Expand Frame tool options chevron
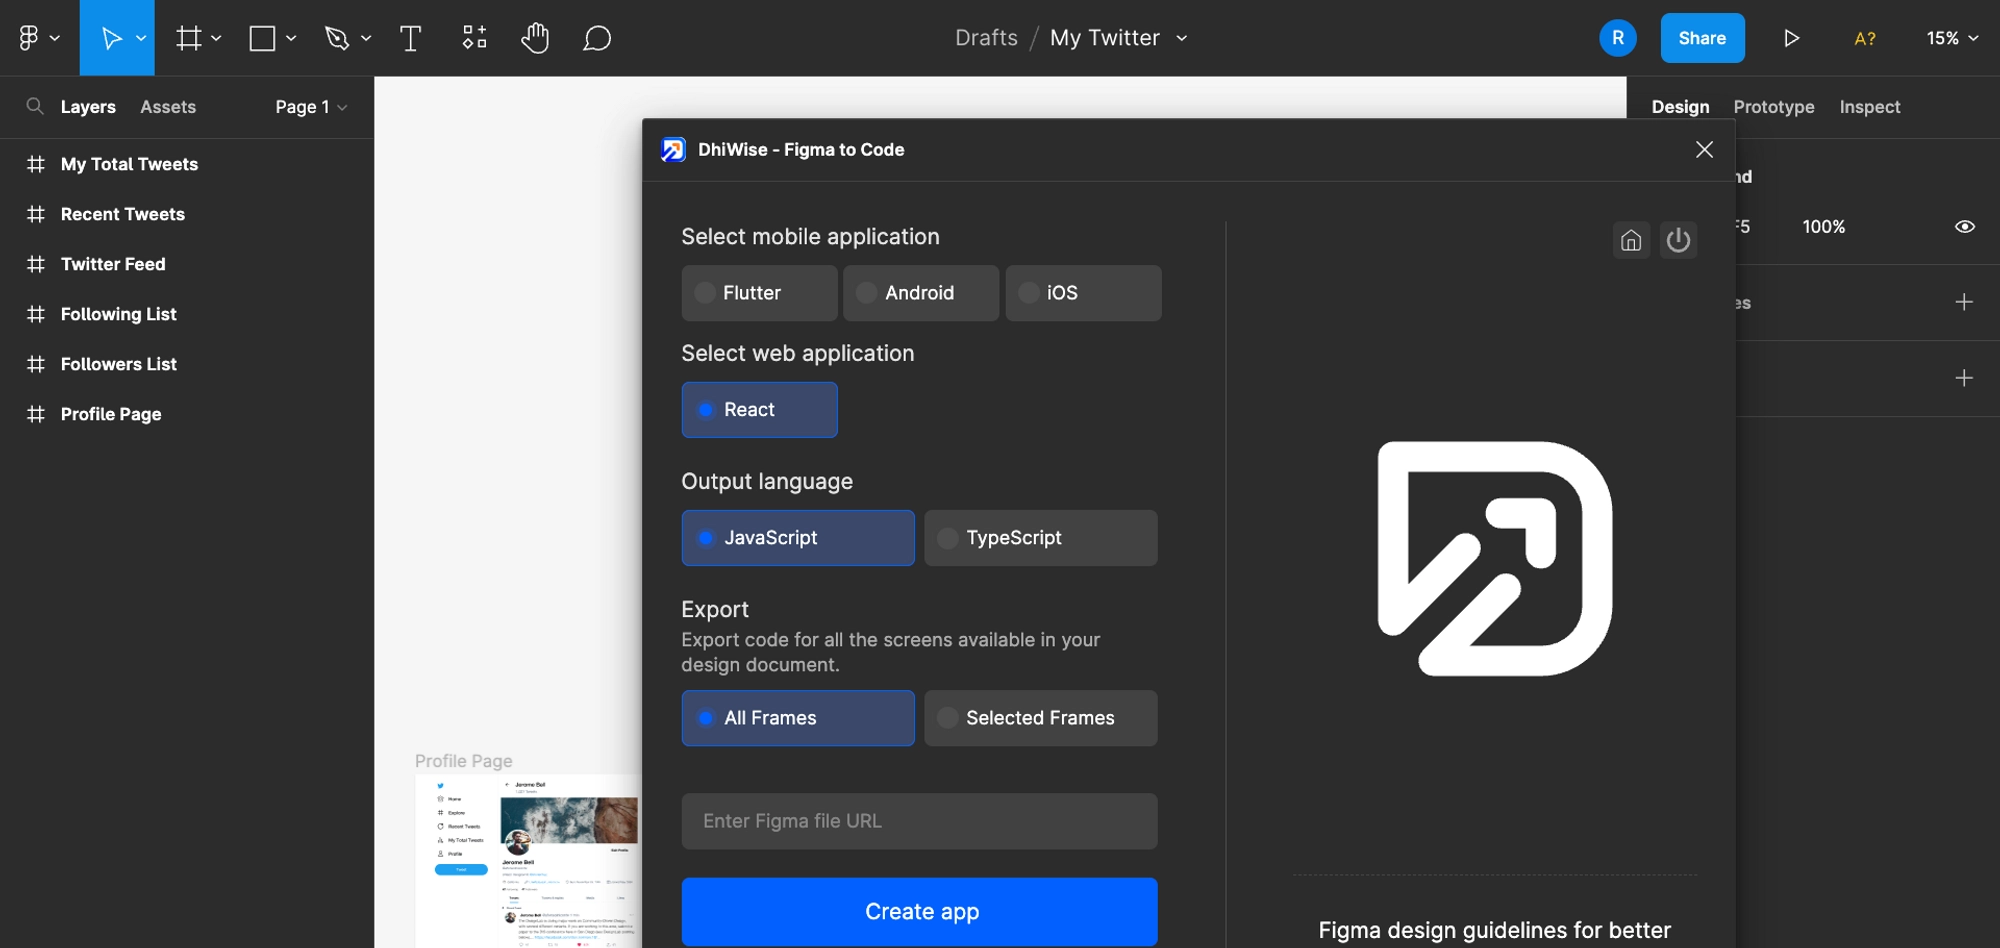 coord(216,38)
